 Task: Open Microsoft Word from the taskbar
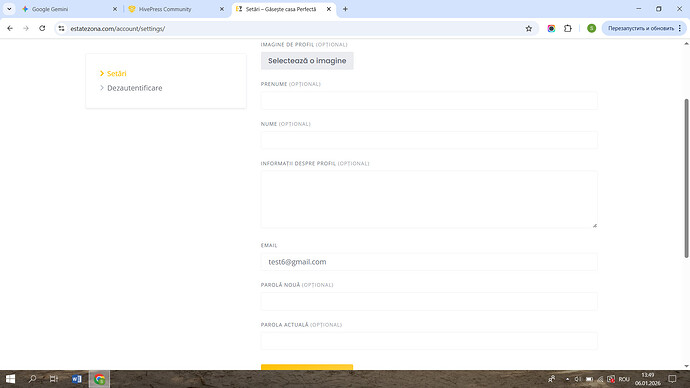77,379
